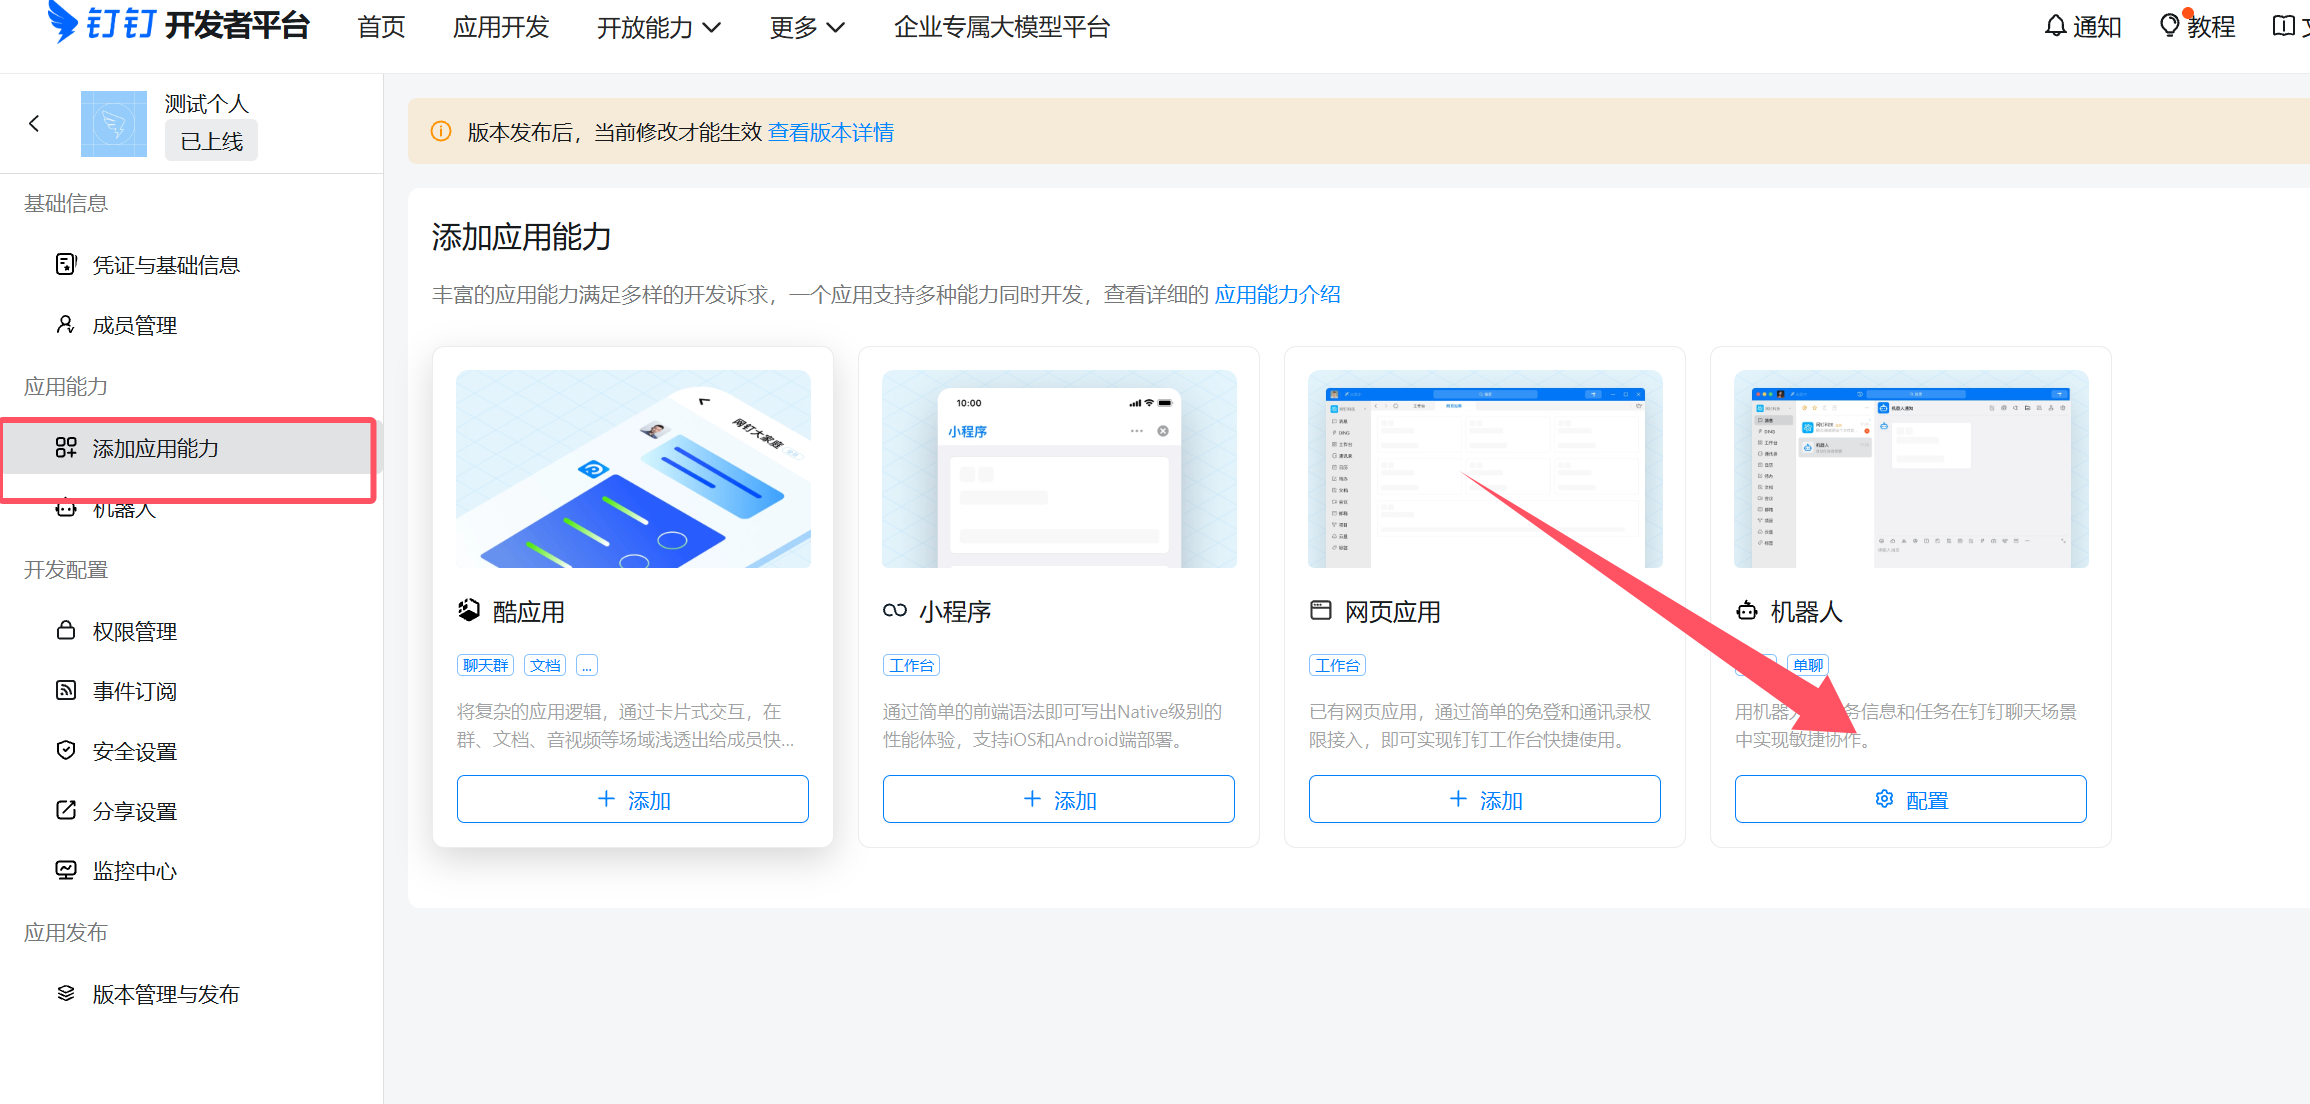Viewport: 2310px width, 1104px height.
Task: Click 添加 on the 小程序 card
Action: (x=1058, y=799)
